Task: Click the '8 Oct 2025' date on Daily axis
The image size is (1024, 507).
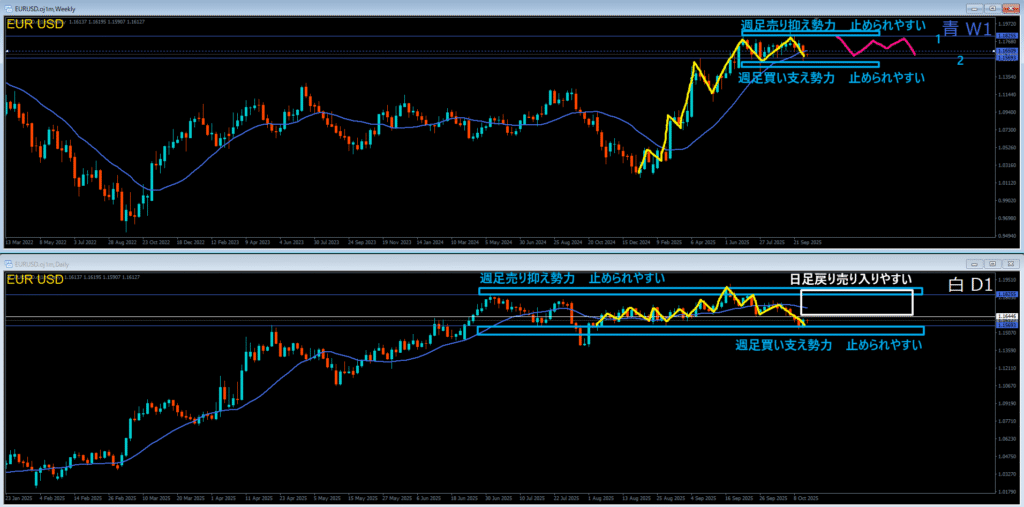Action: pyautogui.click(x=805, y=498)
